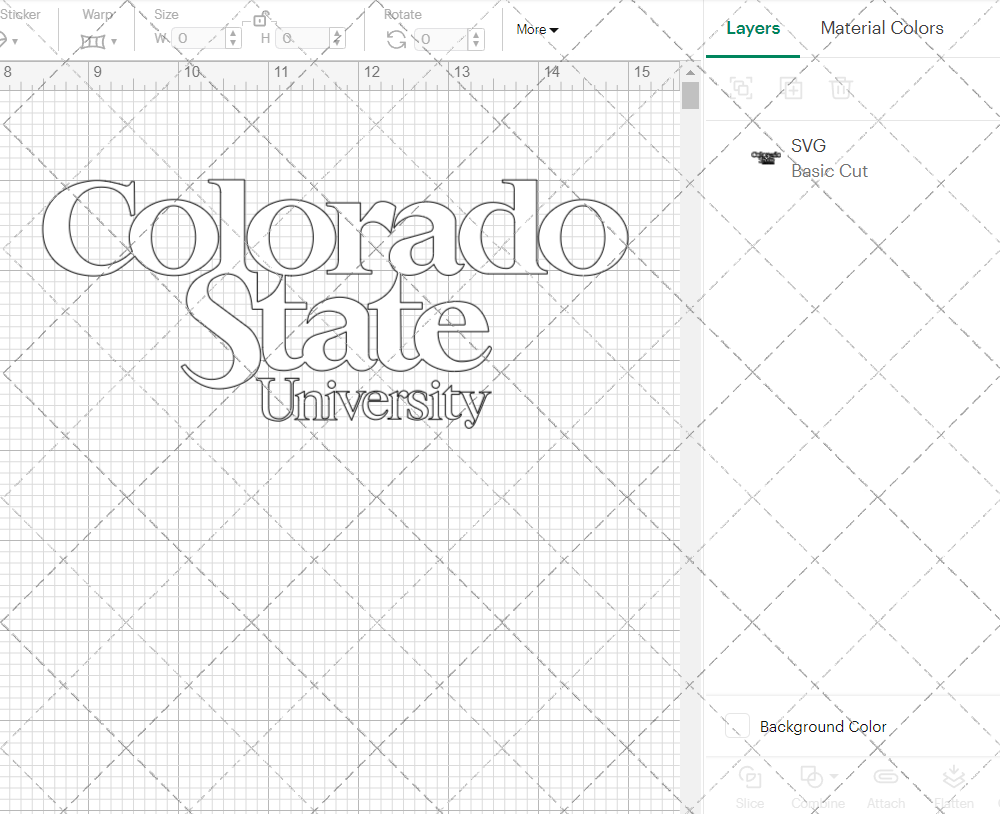Click the canvas scroll up arrow

pos(690,73)
